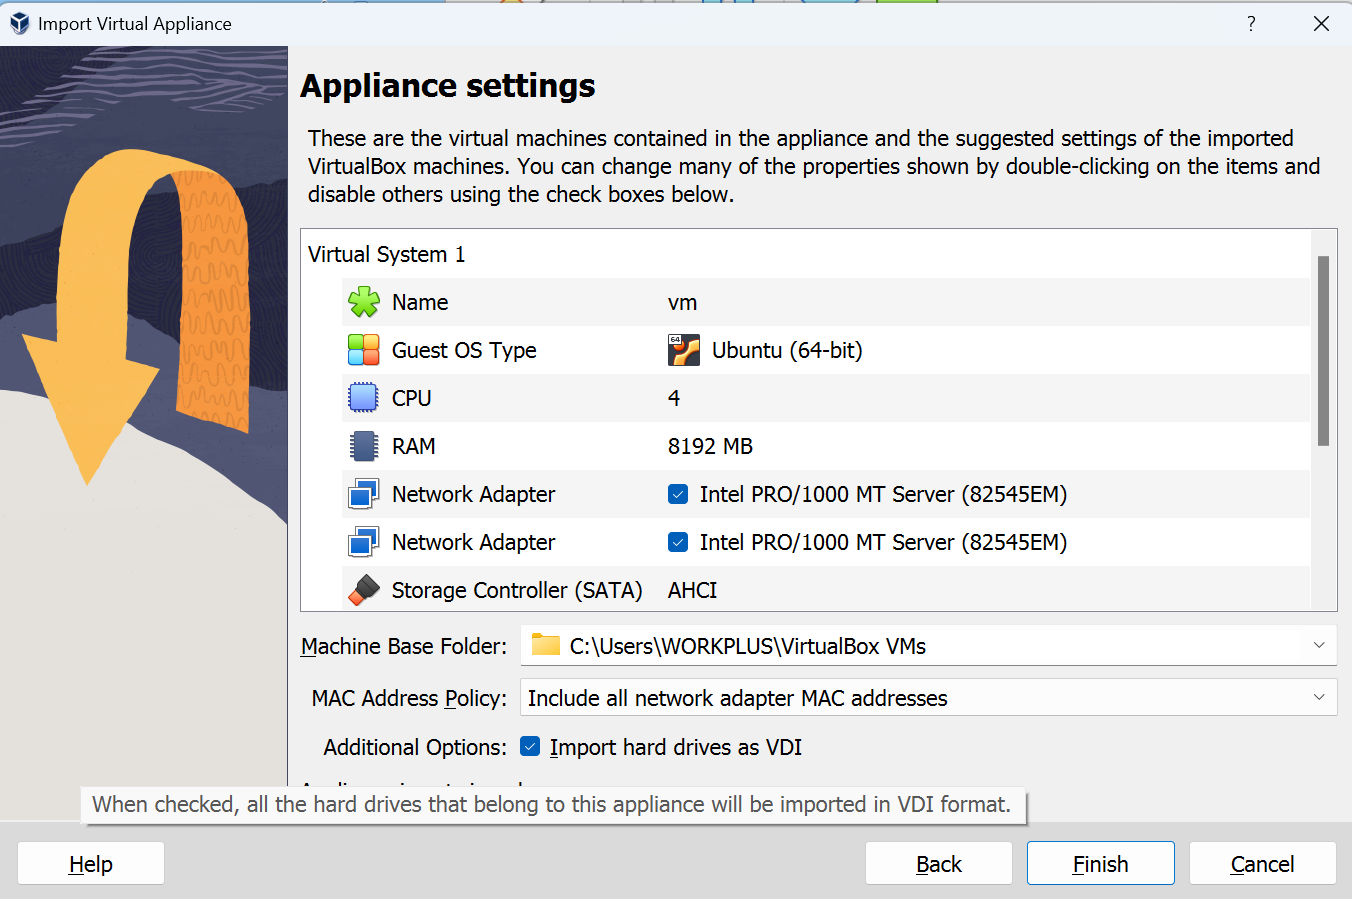Select the RAM value '8192 MB'
Screen dimensions: 1352x899
coord(710,446)
